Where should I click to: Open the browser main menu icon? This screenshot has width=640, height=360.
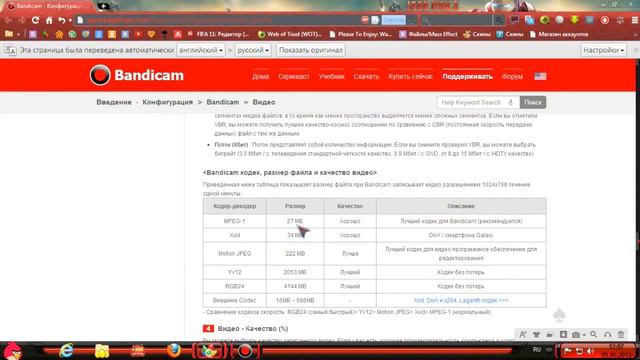(635, 20)
